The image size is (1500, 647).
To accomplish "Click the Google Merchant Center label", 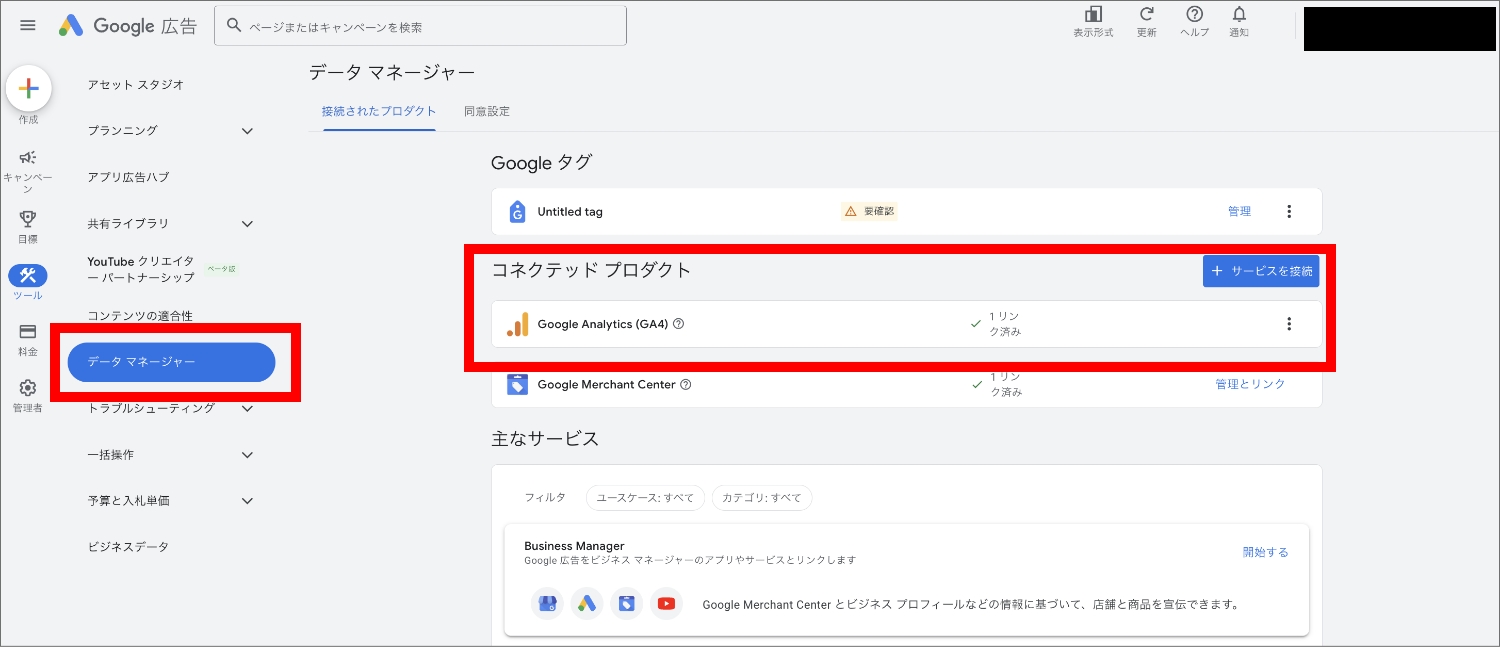I will click(607, 384).
